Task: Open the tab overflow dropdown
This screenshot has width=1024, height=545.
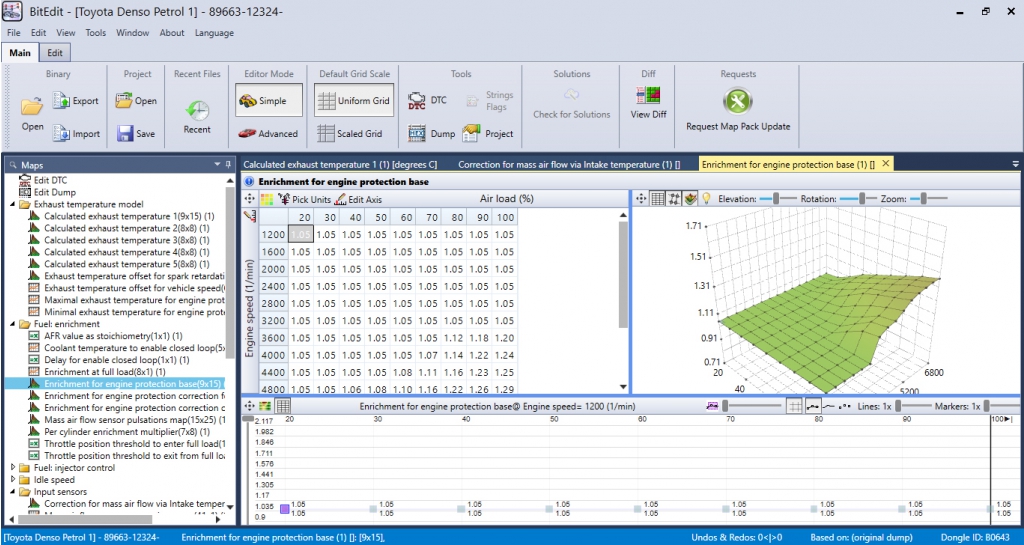Action: point(1016,164)
